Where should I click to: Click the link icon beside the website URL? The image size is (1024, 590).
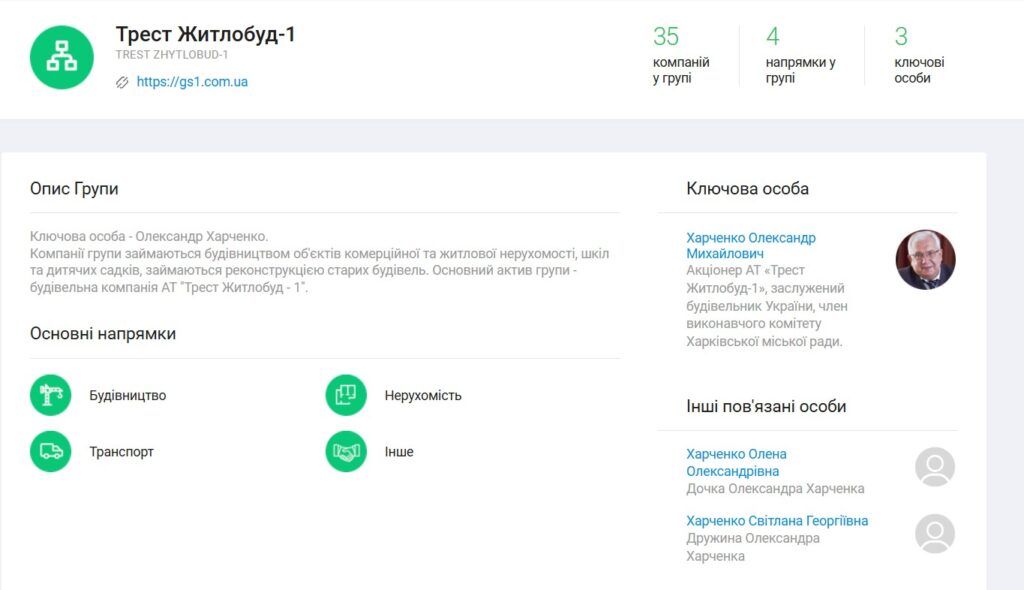pyautogui.click(x=122, y=82)
